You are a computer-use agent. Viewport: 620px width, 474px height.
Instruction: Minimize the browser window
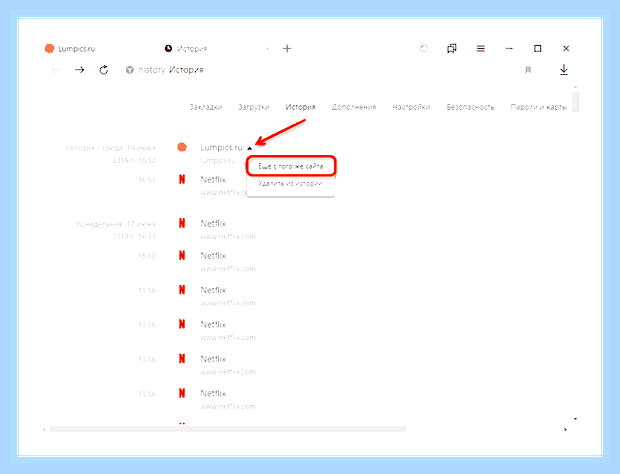tap(509, 49)
